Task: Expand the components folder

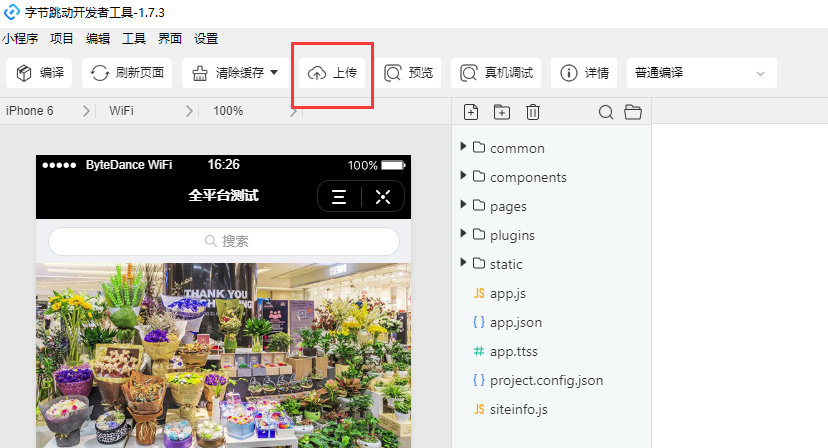Action: tap(463, 175)
